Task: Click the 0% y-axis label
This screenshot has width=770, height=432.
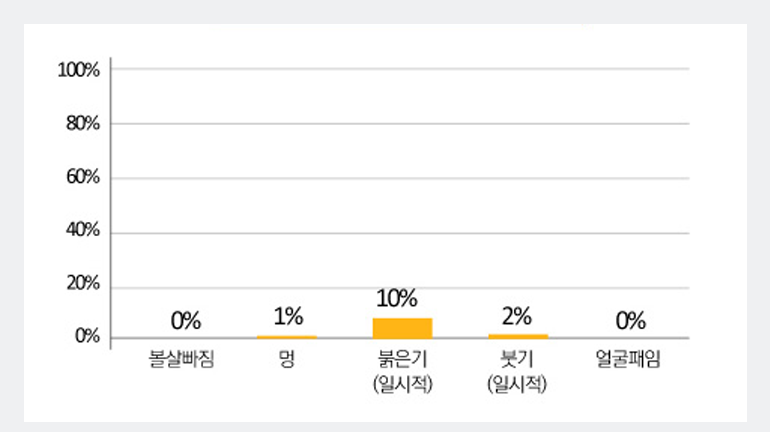Action: click(x=87, y=337)
